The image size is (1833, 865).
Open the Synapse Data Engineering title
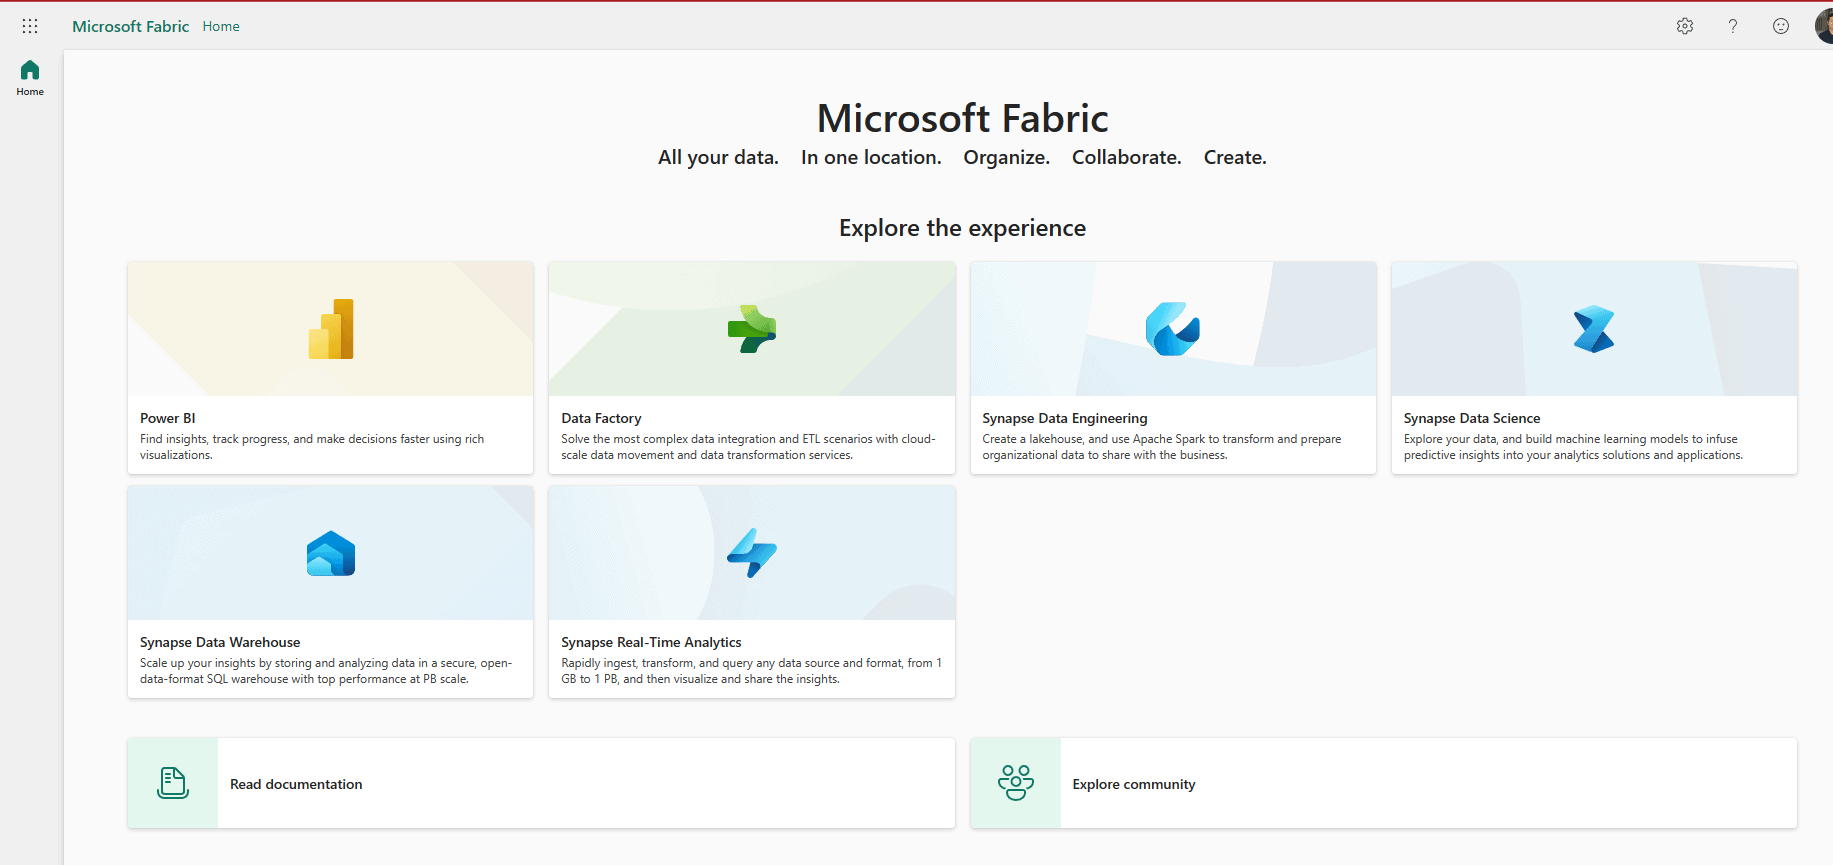(1065, 418)
